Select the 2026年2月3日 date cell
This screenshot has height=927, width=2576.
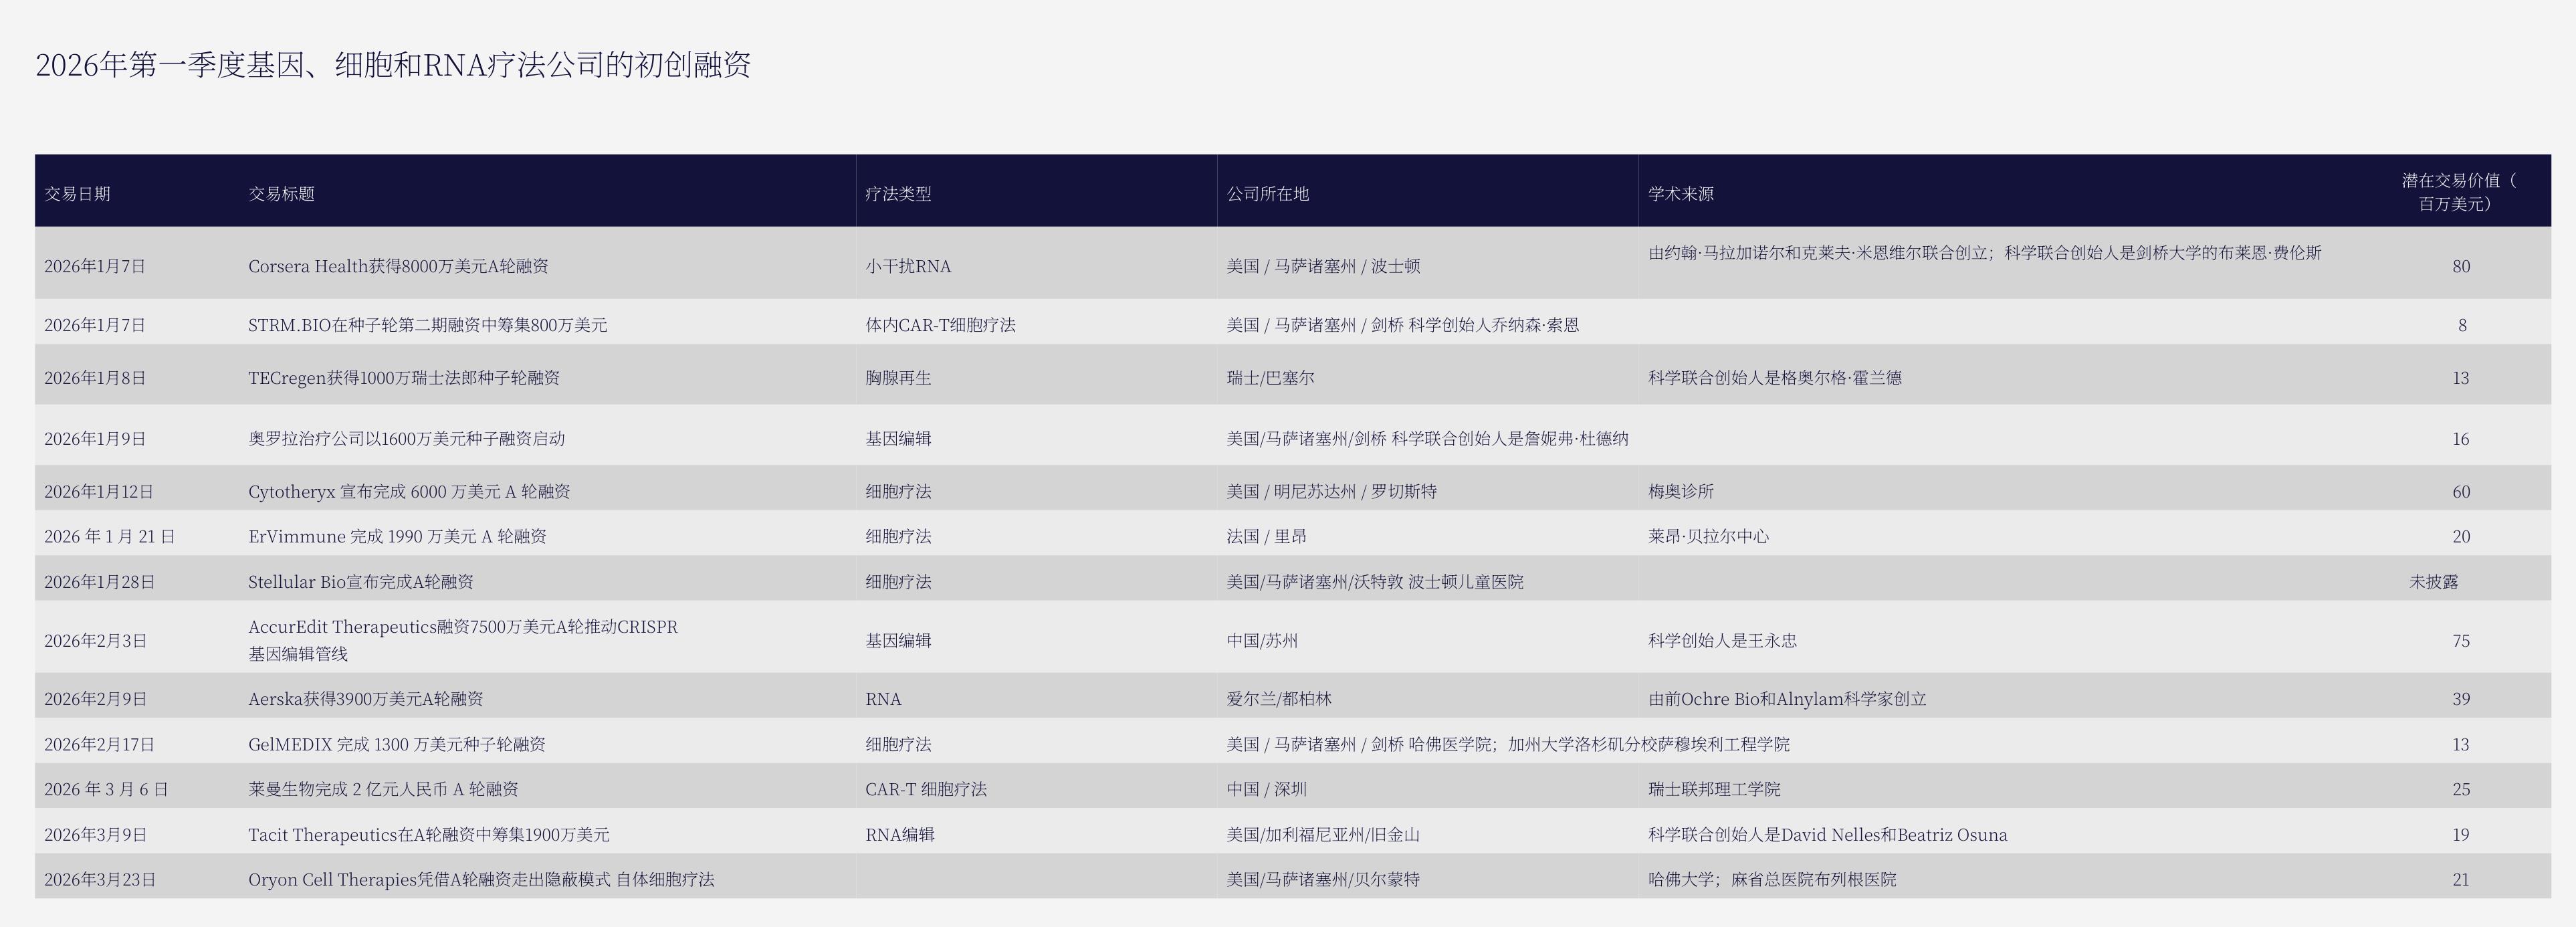click(x=95, y=641)
